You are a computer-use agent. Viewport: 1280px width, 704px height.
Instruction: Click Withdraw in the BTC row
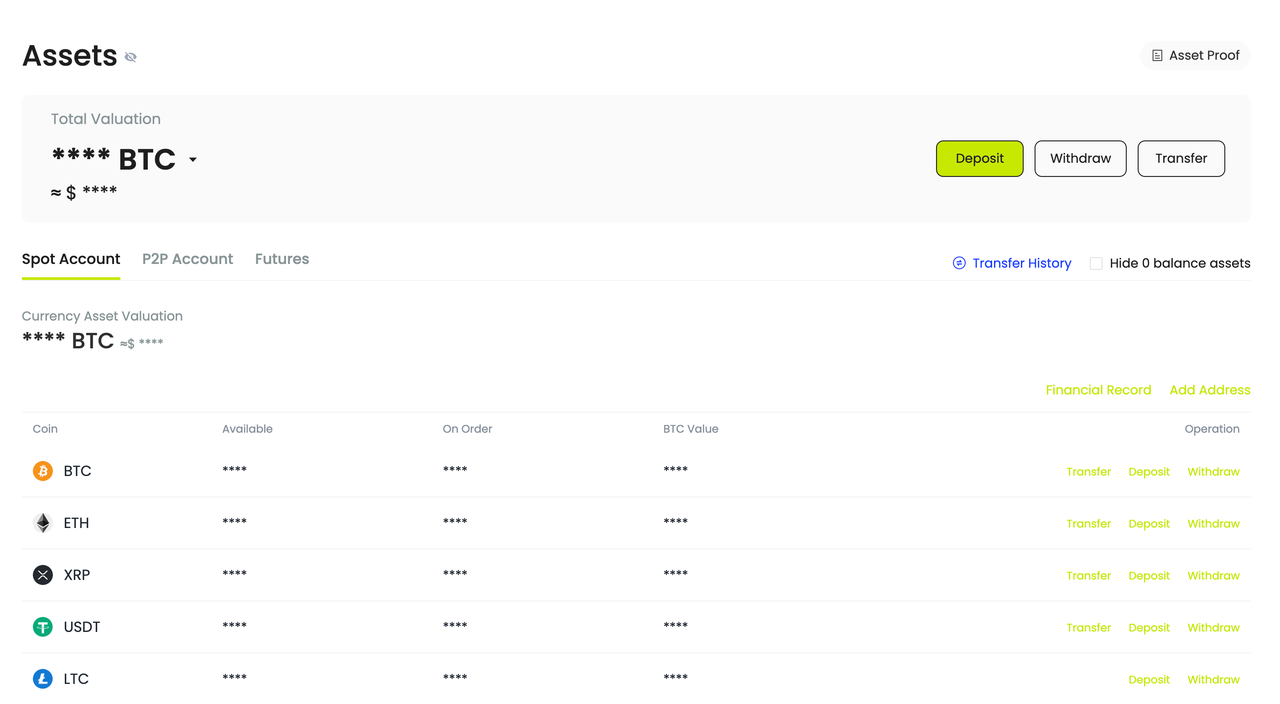[x=1213, y=472]
